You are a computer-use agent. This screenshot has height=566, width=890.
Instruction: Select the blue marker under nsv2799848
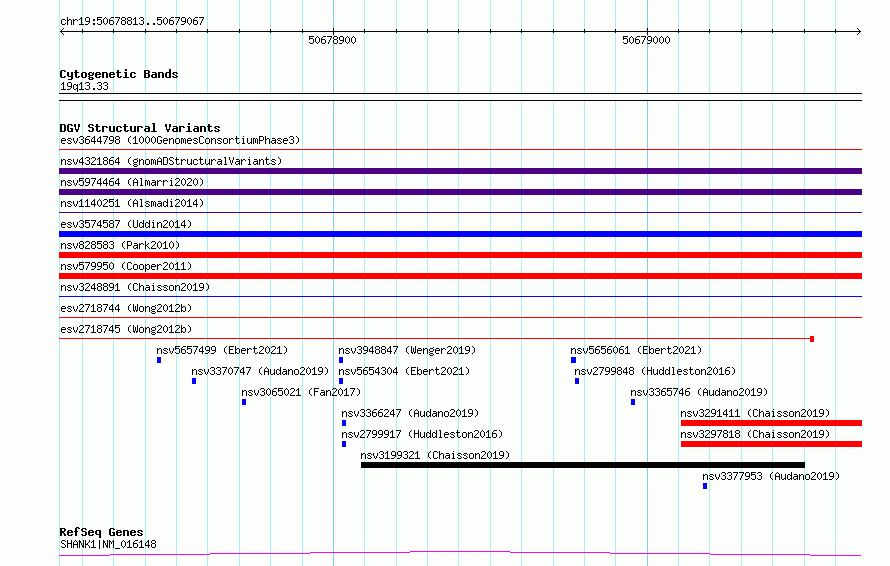[x=577, y=381]
